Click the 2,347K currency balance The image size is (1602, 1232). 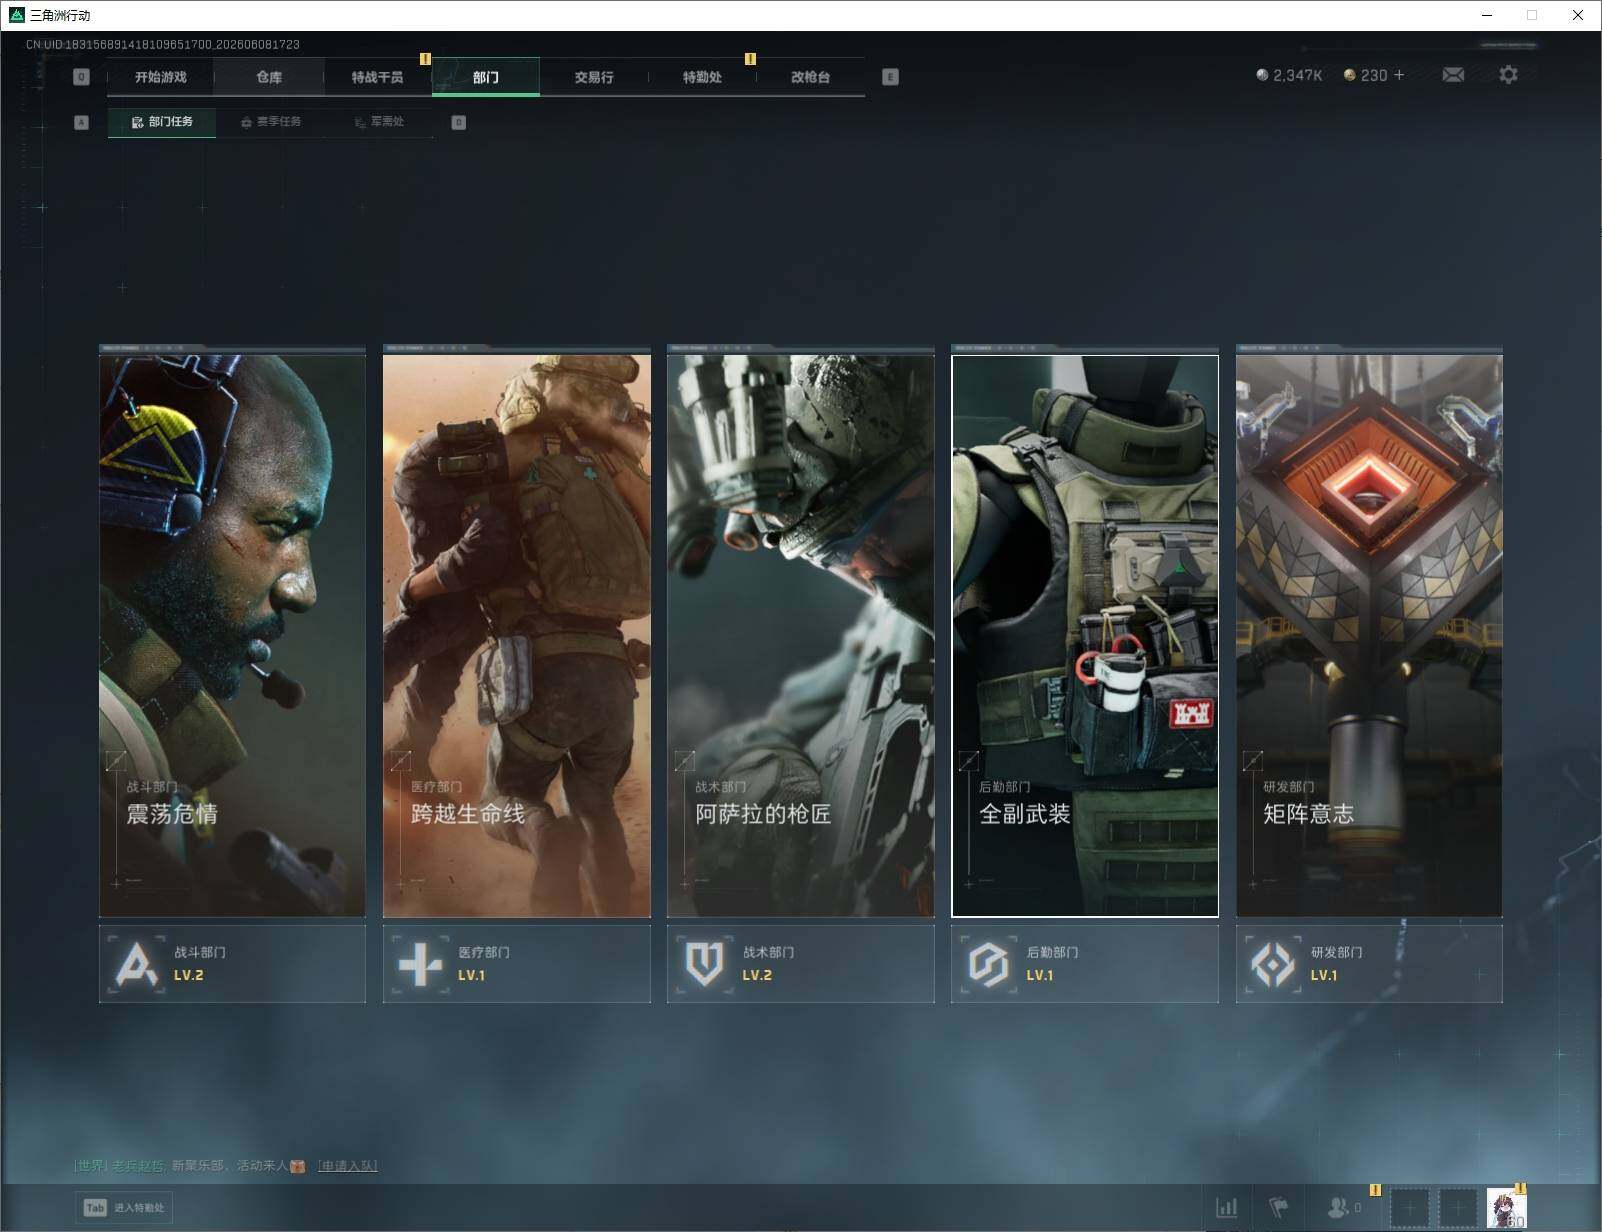pyautogui.click(x=1297, y=75)
